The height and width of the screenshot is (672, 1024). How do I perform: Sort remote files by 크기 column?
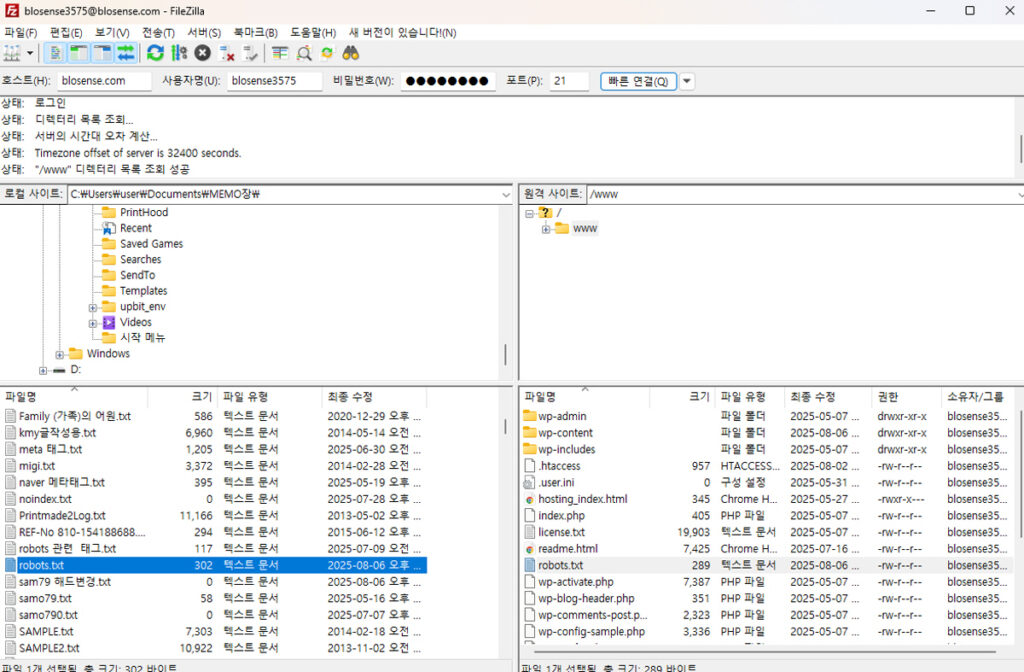[682, 397]
